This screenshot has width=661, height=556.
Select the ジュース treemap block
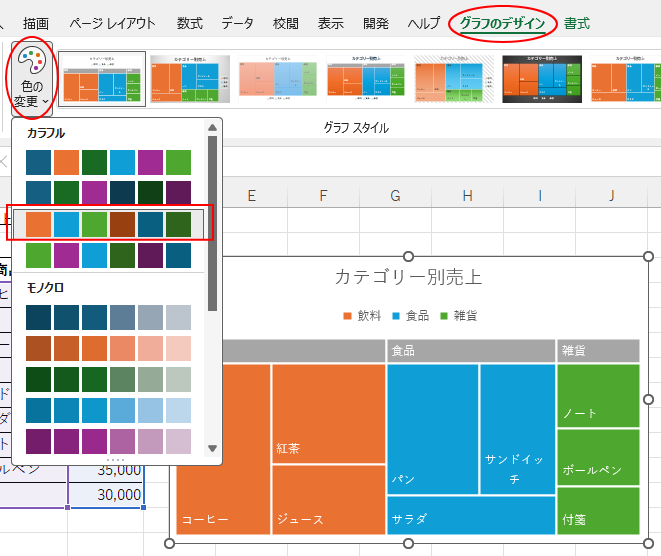pyautogui.click(x=329, y=500)
